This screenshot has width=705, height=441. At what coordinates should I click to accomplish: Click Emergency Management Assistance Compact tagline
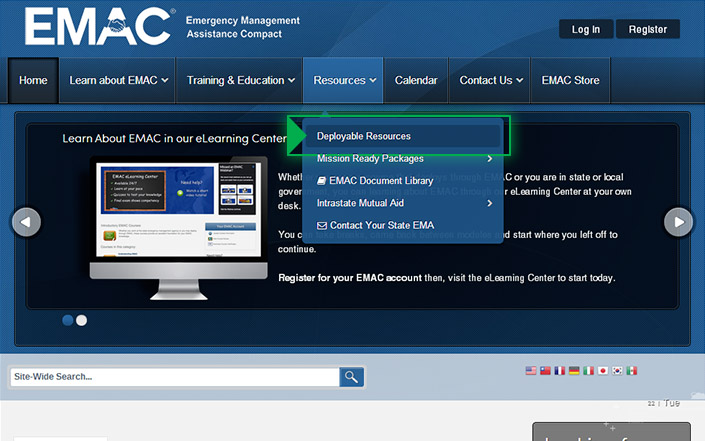[x=243, y=27]
